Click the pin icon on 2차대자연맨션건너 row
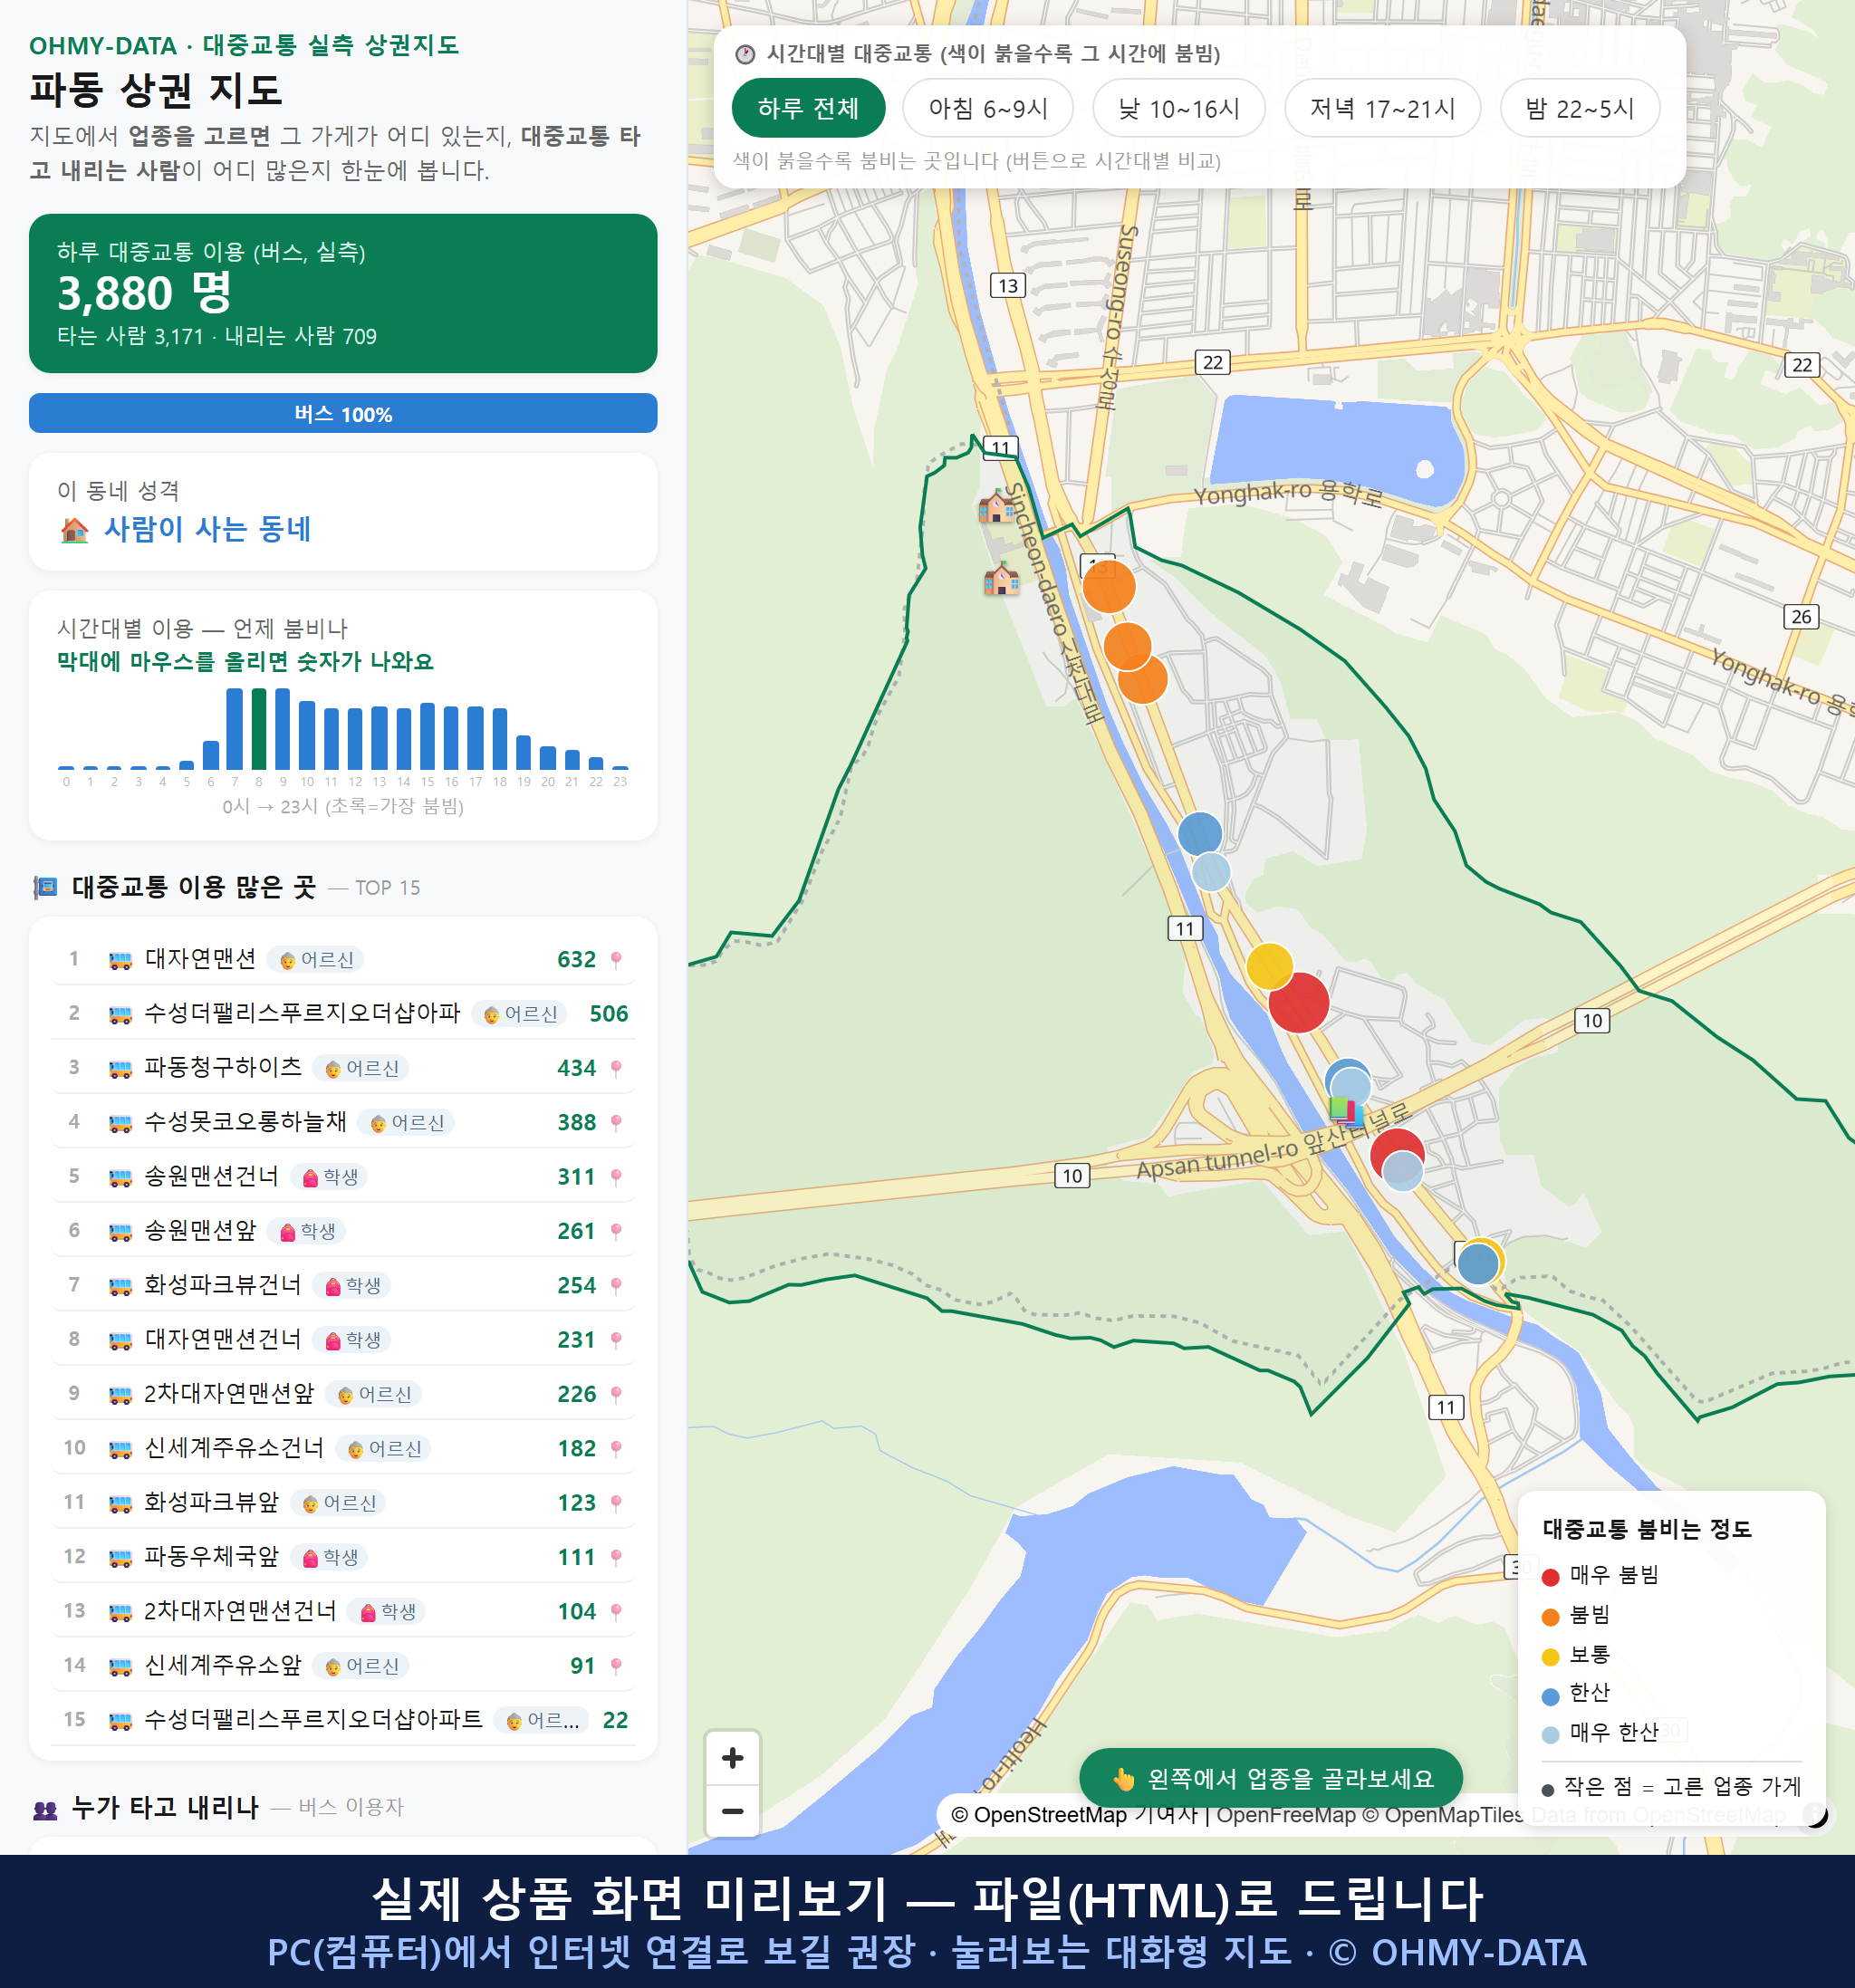The height and width of the screenshot is (1988, 1855). 616,1611
